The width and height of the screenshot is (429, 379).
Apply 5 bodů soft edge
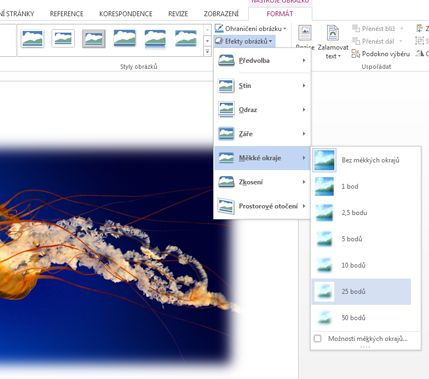tap(361, 239)
